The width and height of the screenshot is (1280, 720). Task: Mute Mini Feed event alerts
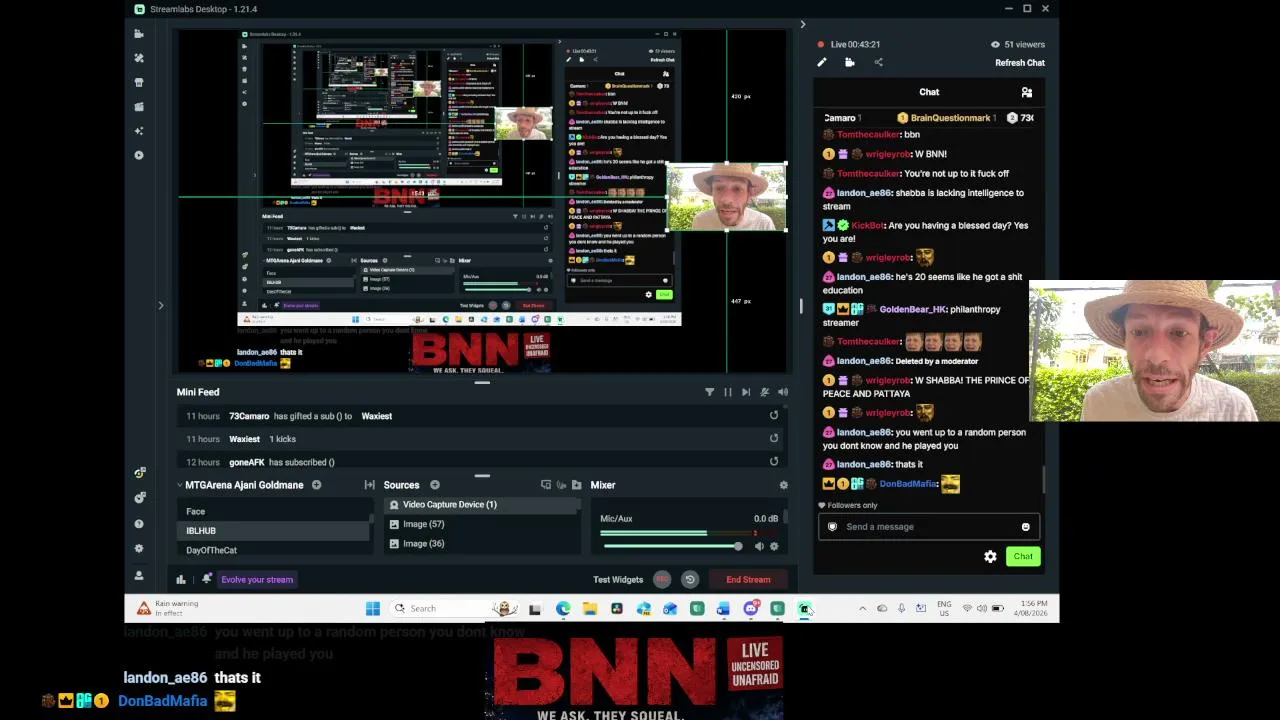point(765,392)
